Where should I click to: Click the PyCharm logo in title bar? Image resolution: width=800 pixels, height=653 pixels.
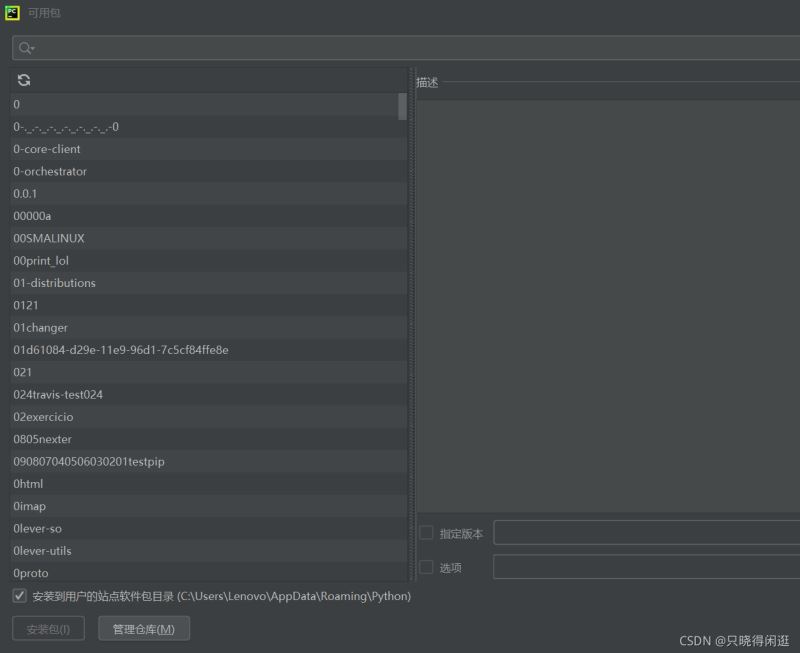[12, 13]
